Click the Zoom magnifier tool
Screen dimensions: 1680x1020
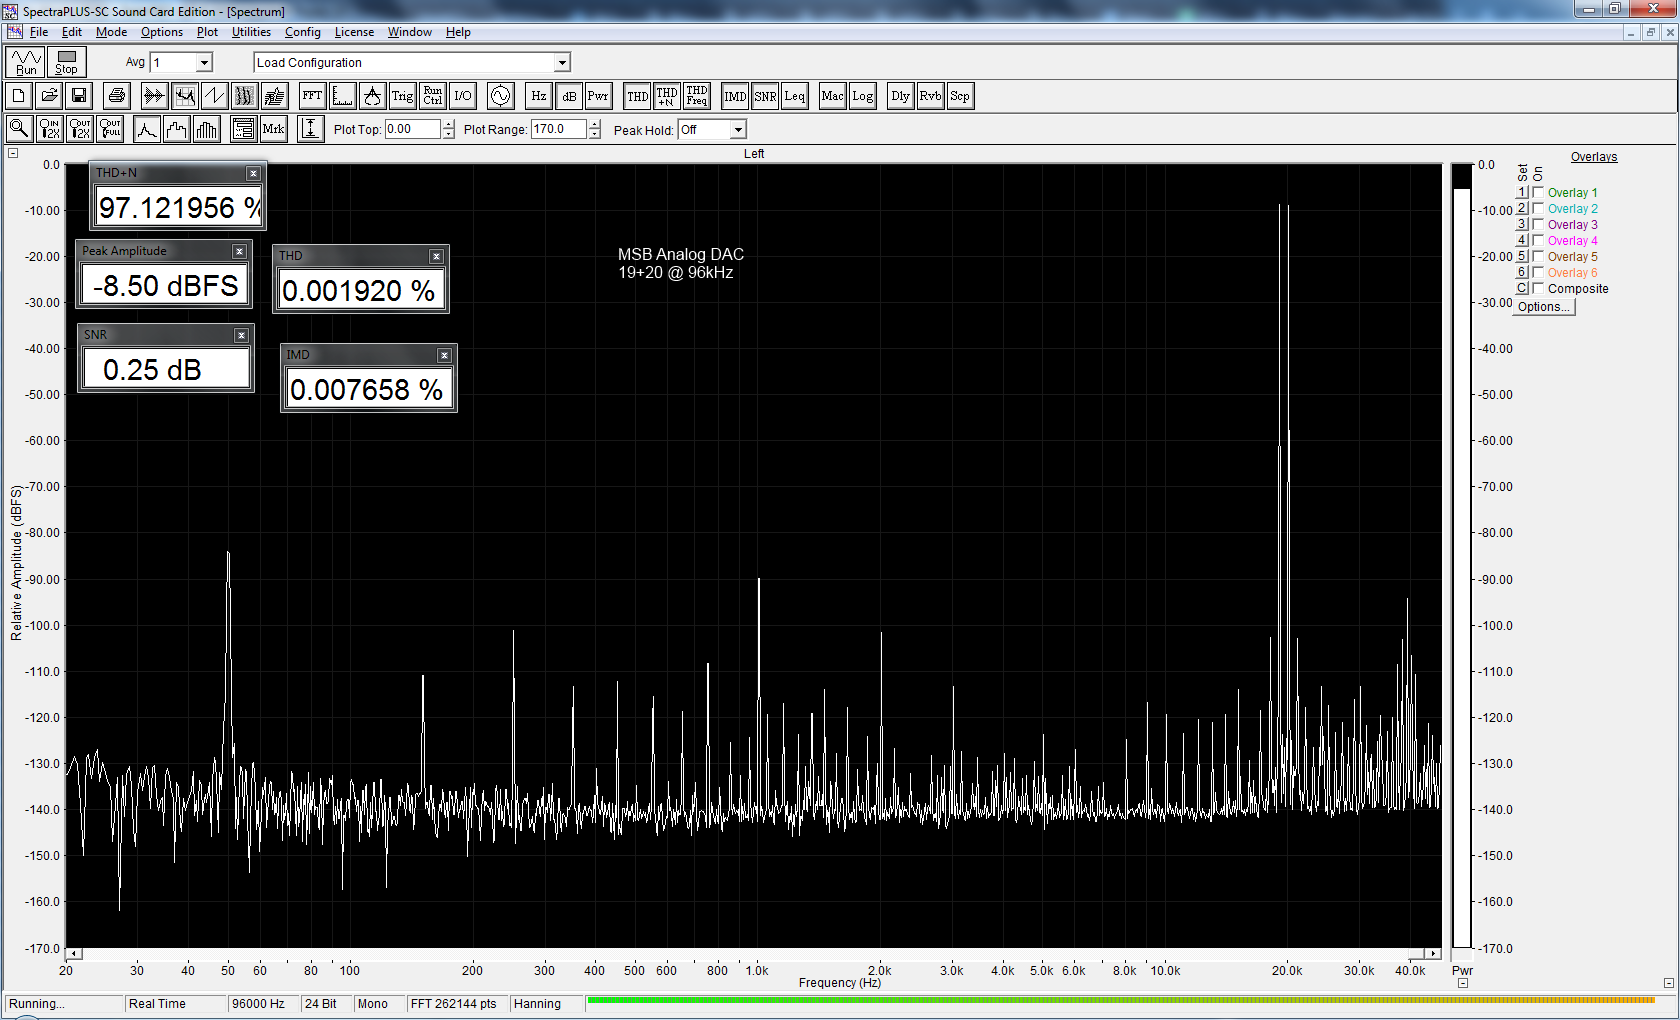coord(19,129)
